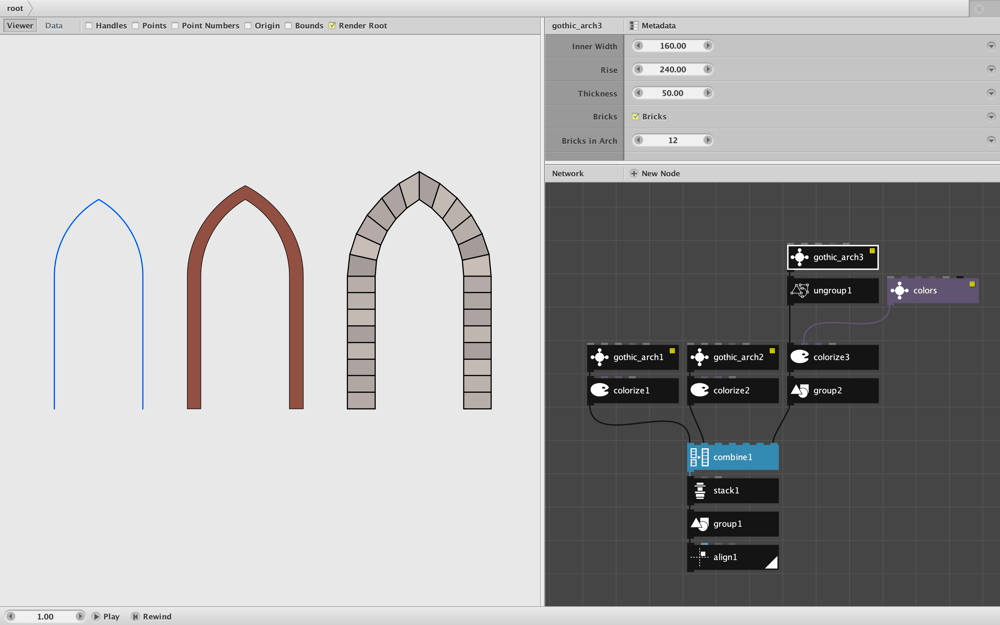Click the colorize2 palette icon
The height and width of the screenshot is (625, 1000).
tap(700, 390)
